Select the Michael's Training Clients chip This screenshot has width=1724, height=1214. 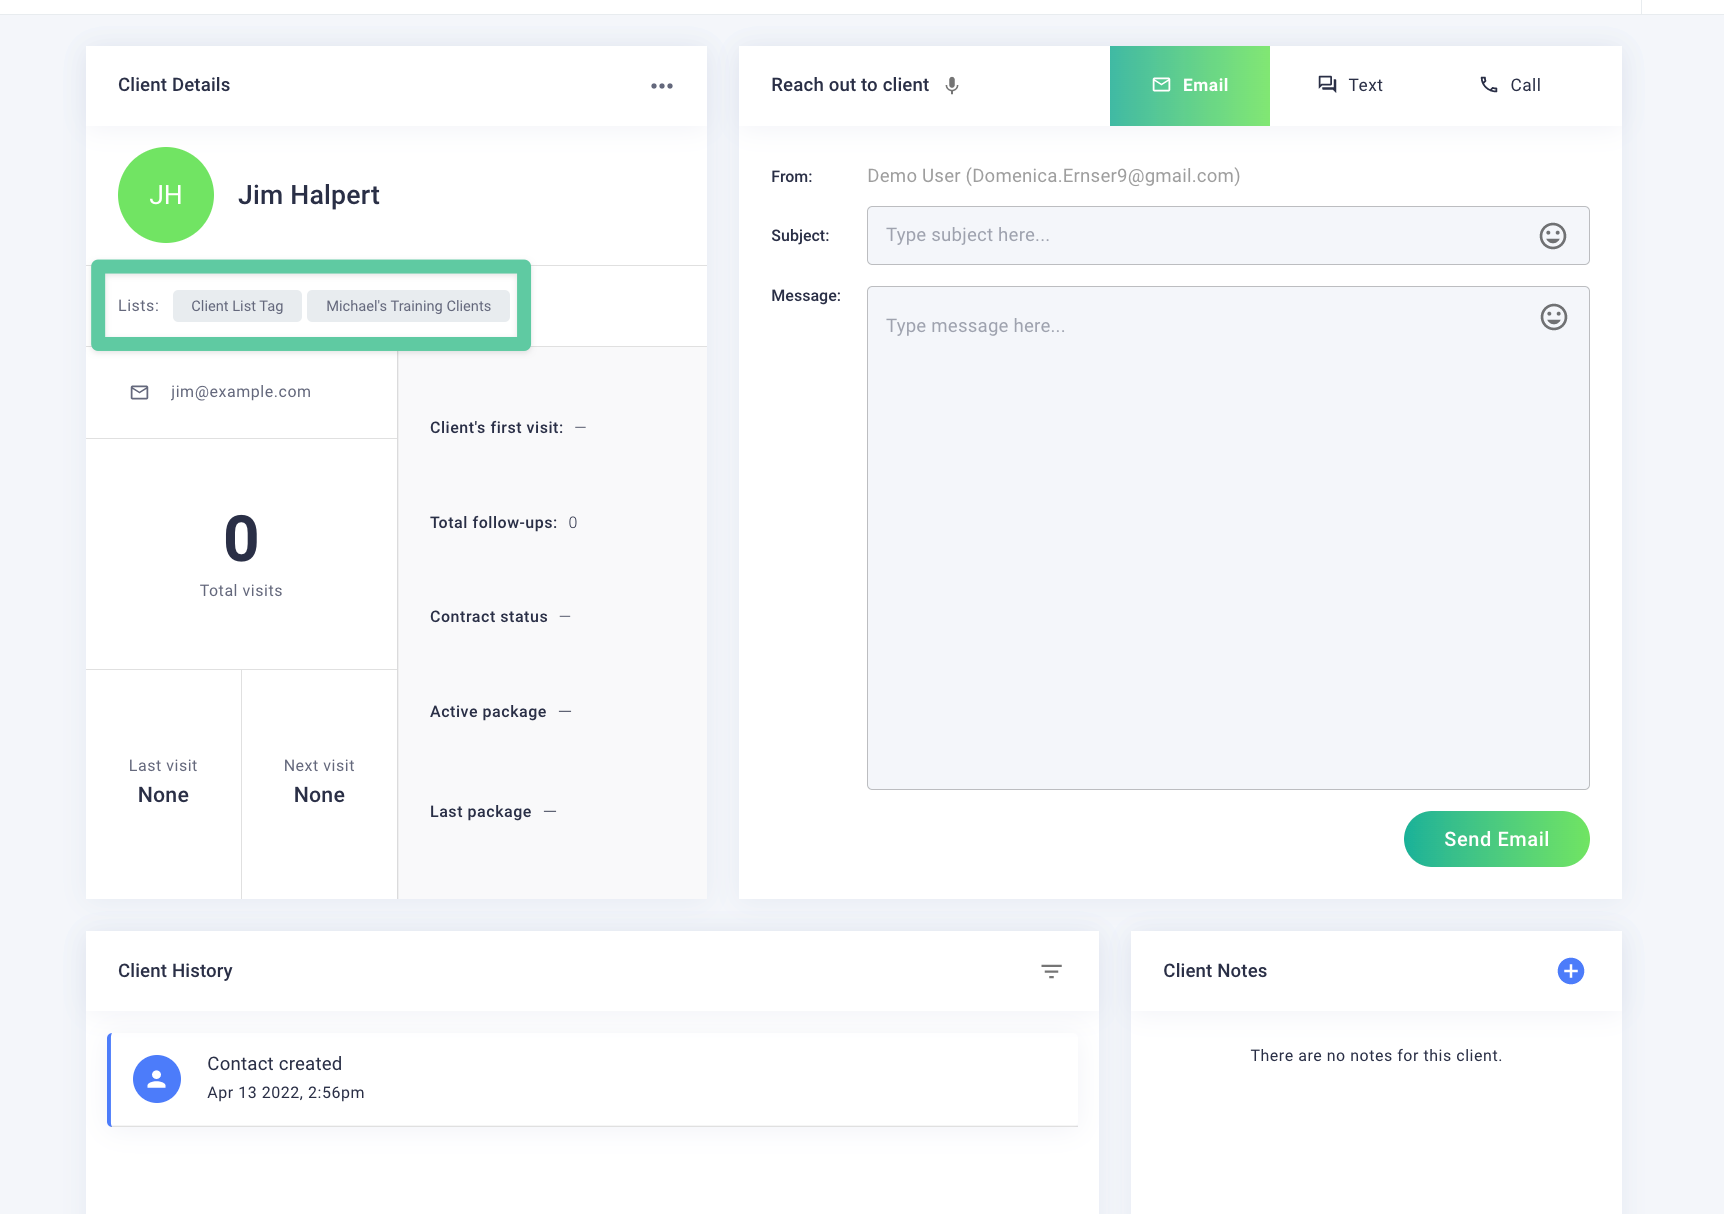[x=408, y=306]
